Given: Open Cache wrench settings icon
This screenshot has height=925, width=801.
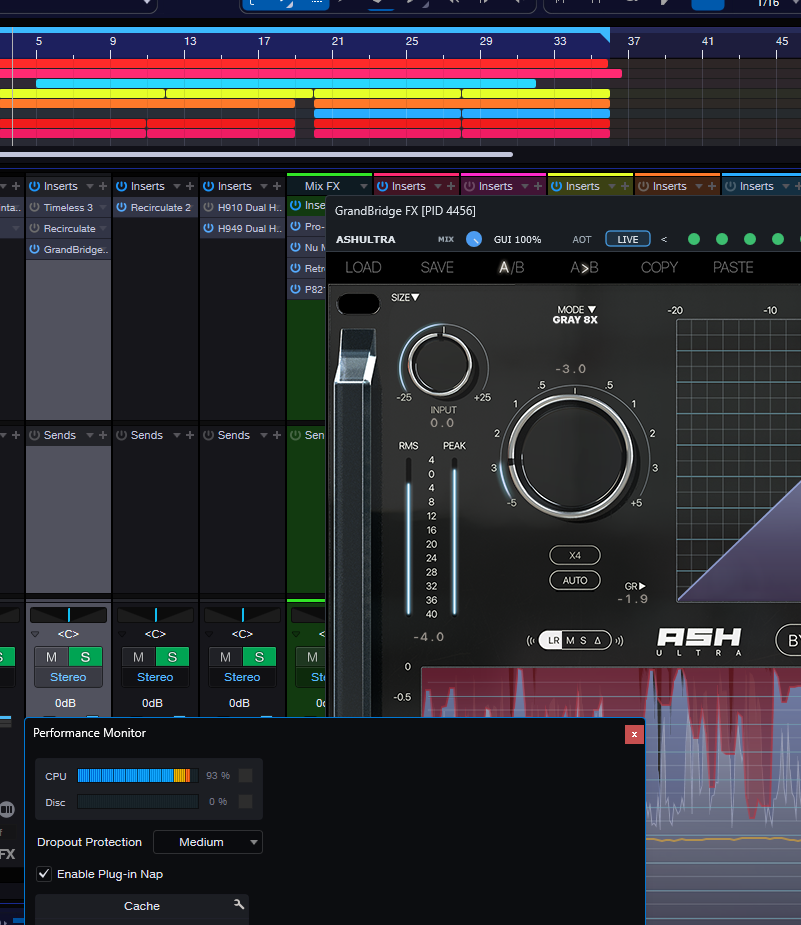Looking at the screenshot, I should (x=239, y=904).
